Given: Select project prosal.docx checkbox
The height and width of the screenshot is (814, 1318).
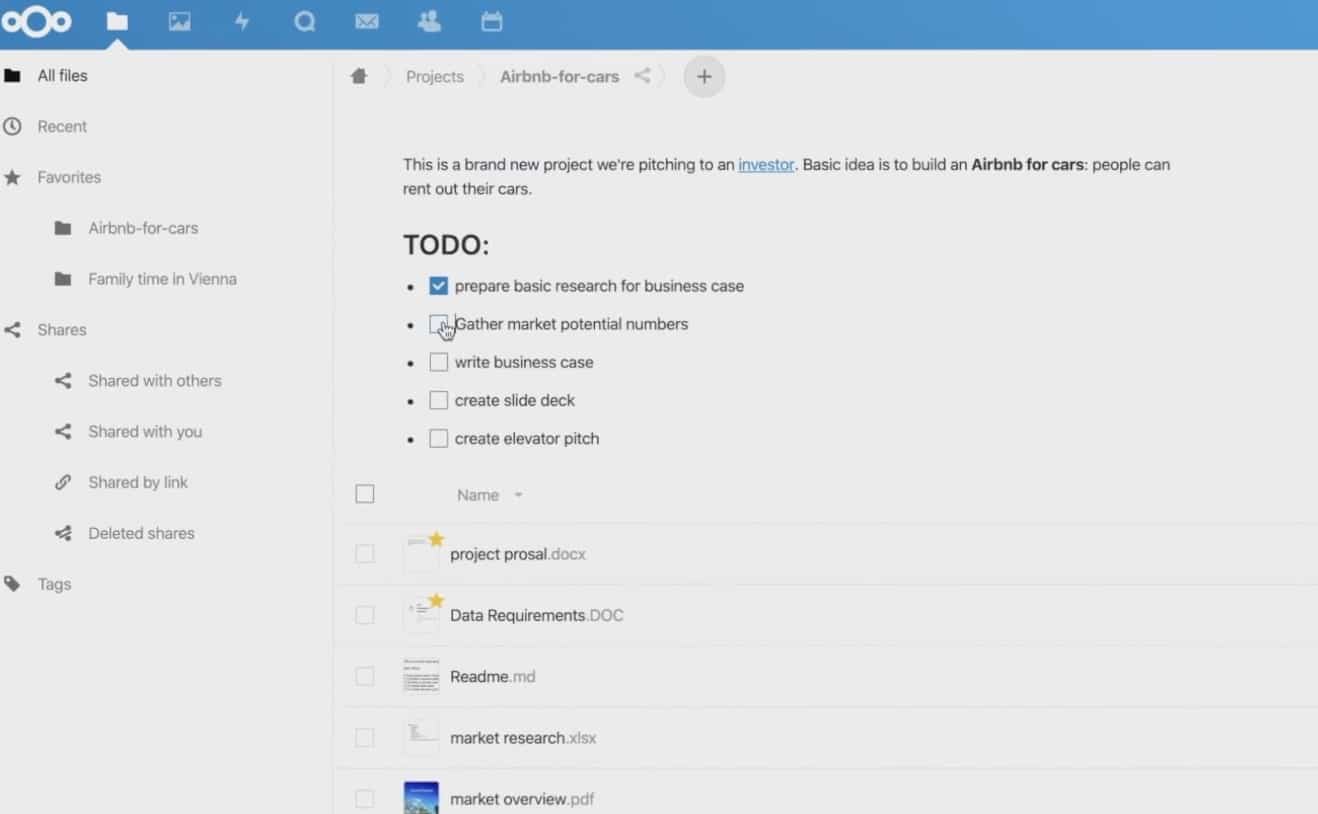Looking at the screenshot, I should [365, 554].
